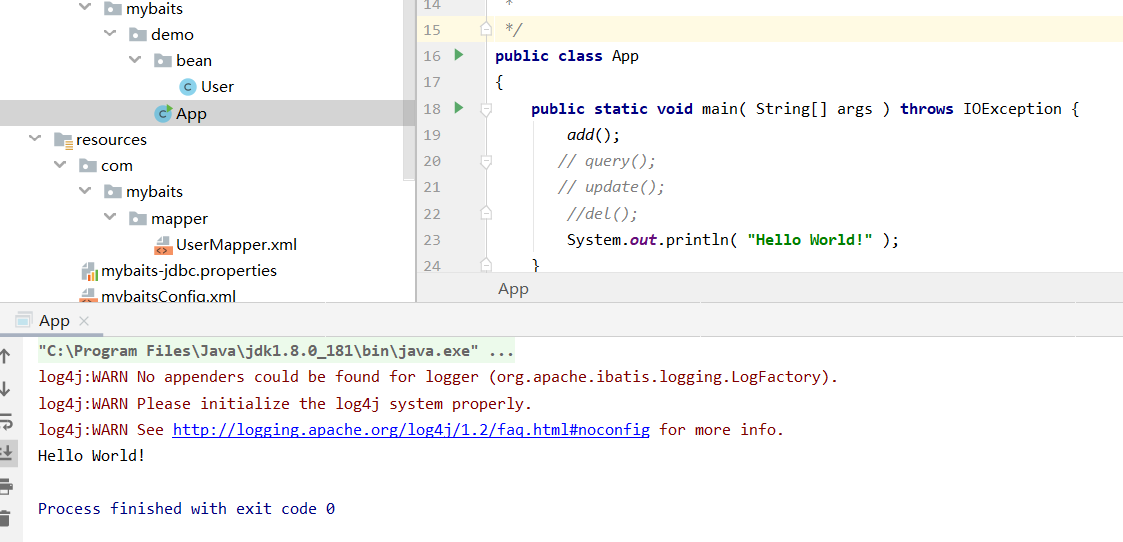Click the App breadcrumb below the editor
The width and height of the screenshot is (1123, 542).
[513, 289]
